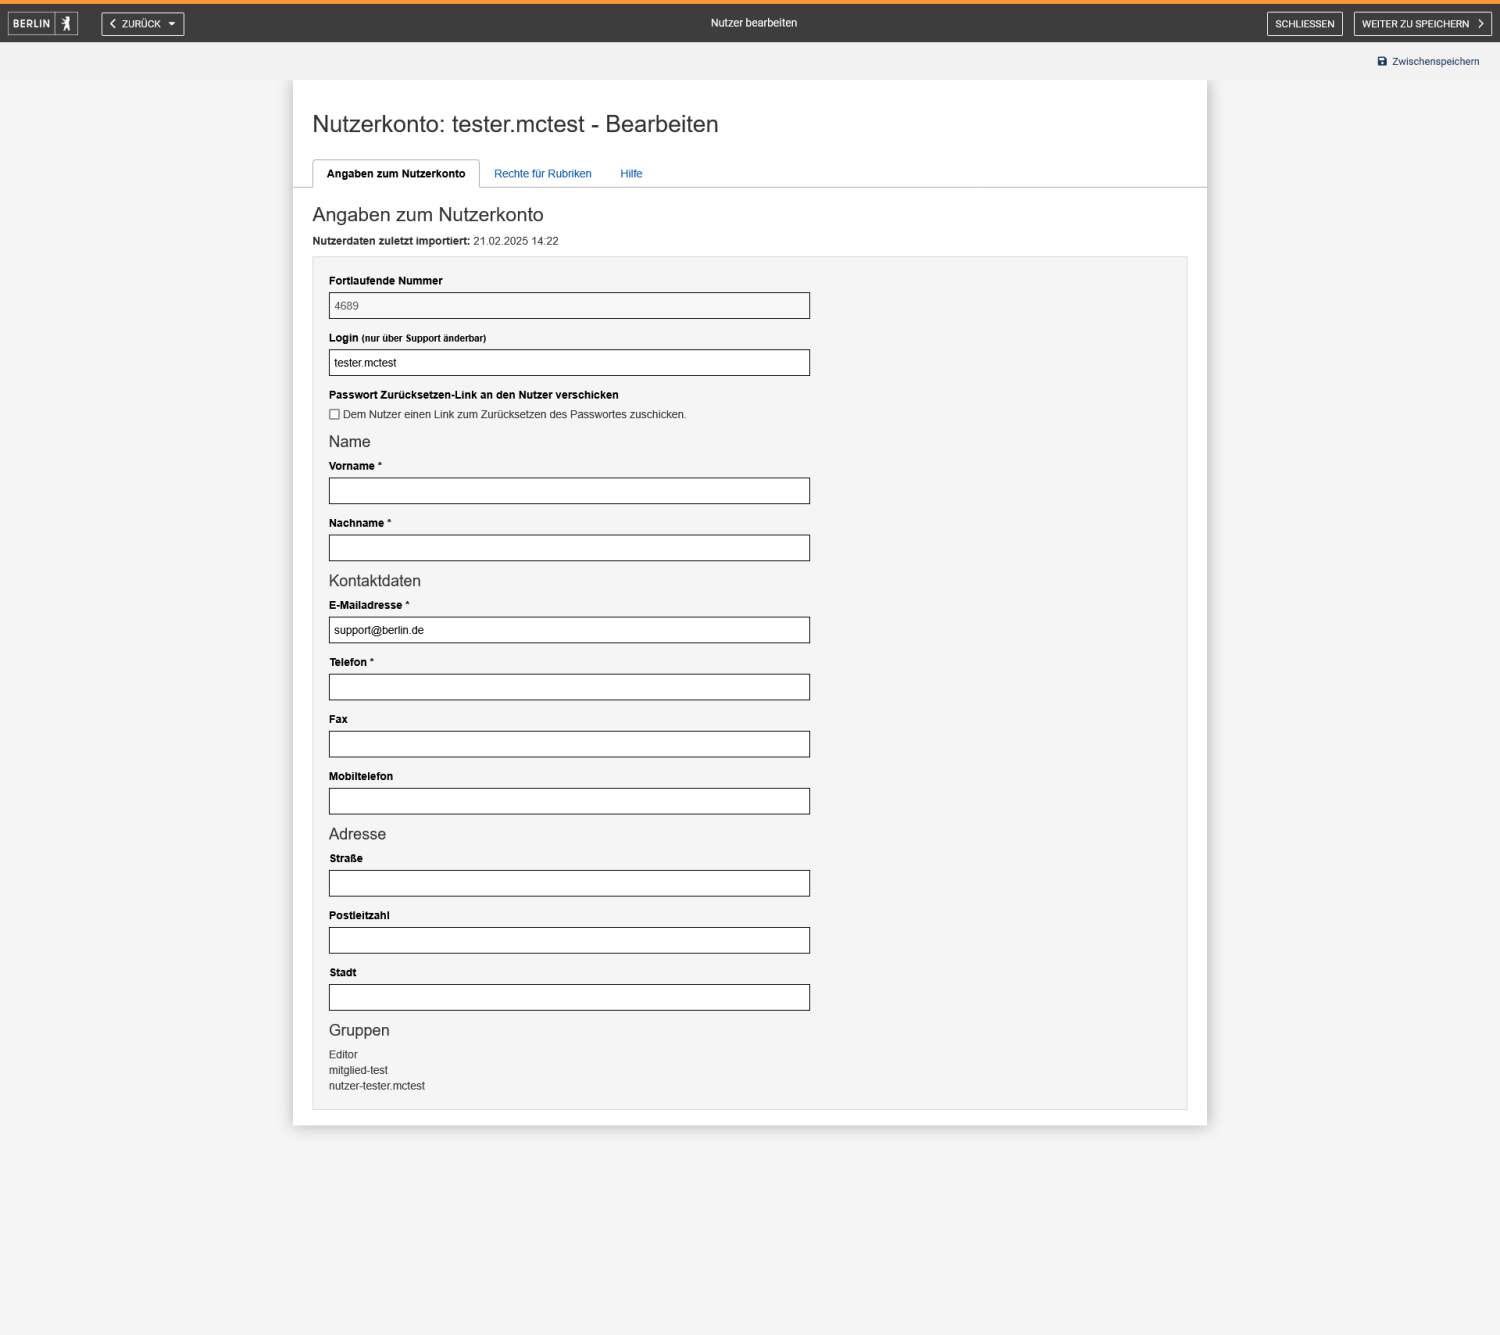Click Dem Nutzer einen Link checkbox label
Screen dimensions: 1500x1335
514,415
